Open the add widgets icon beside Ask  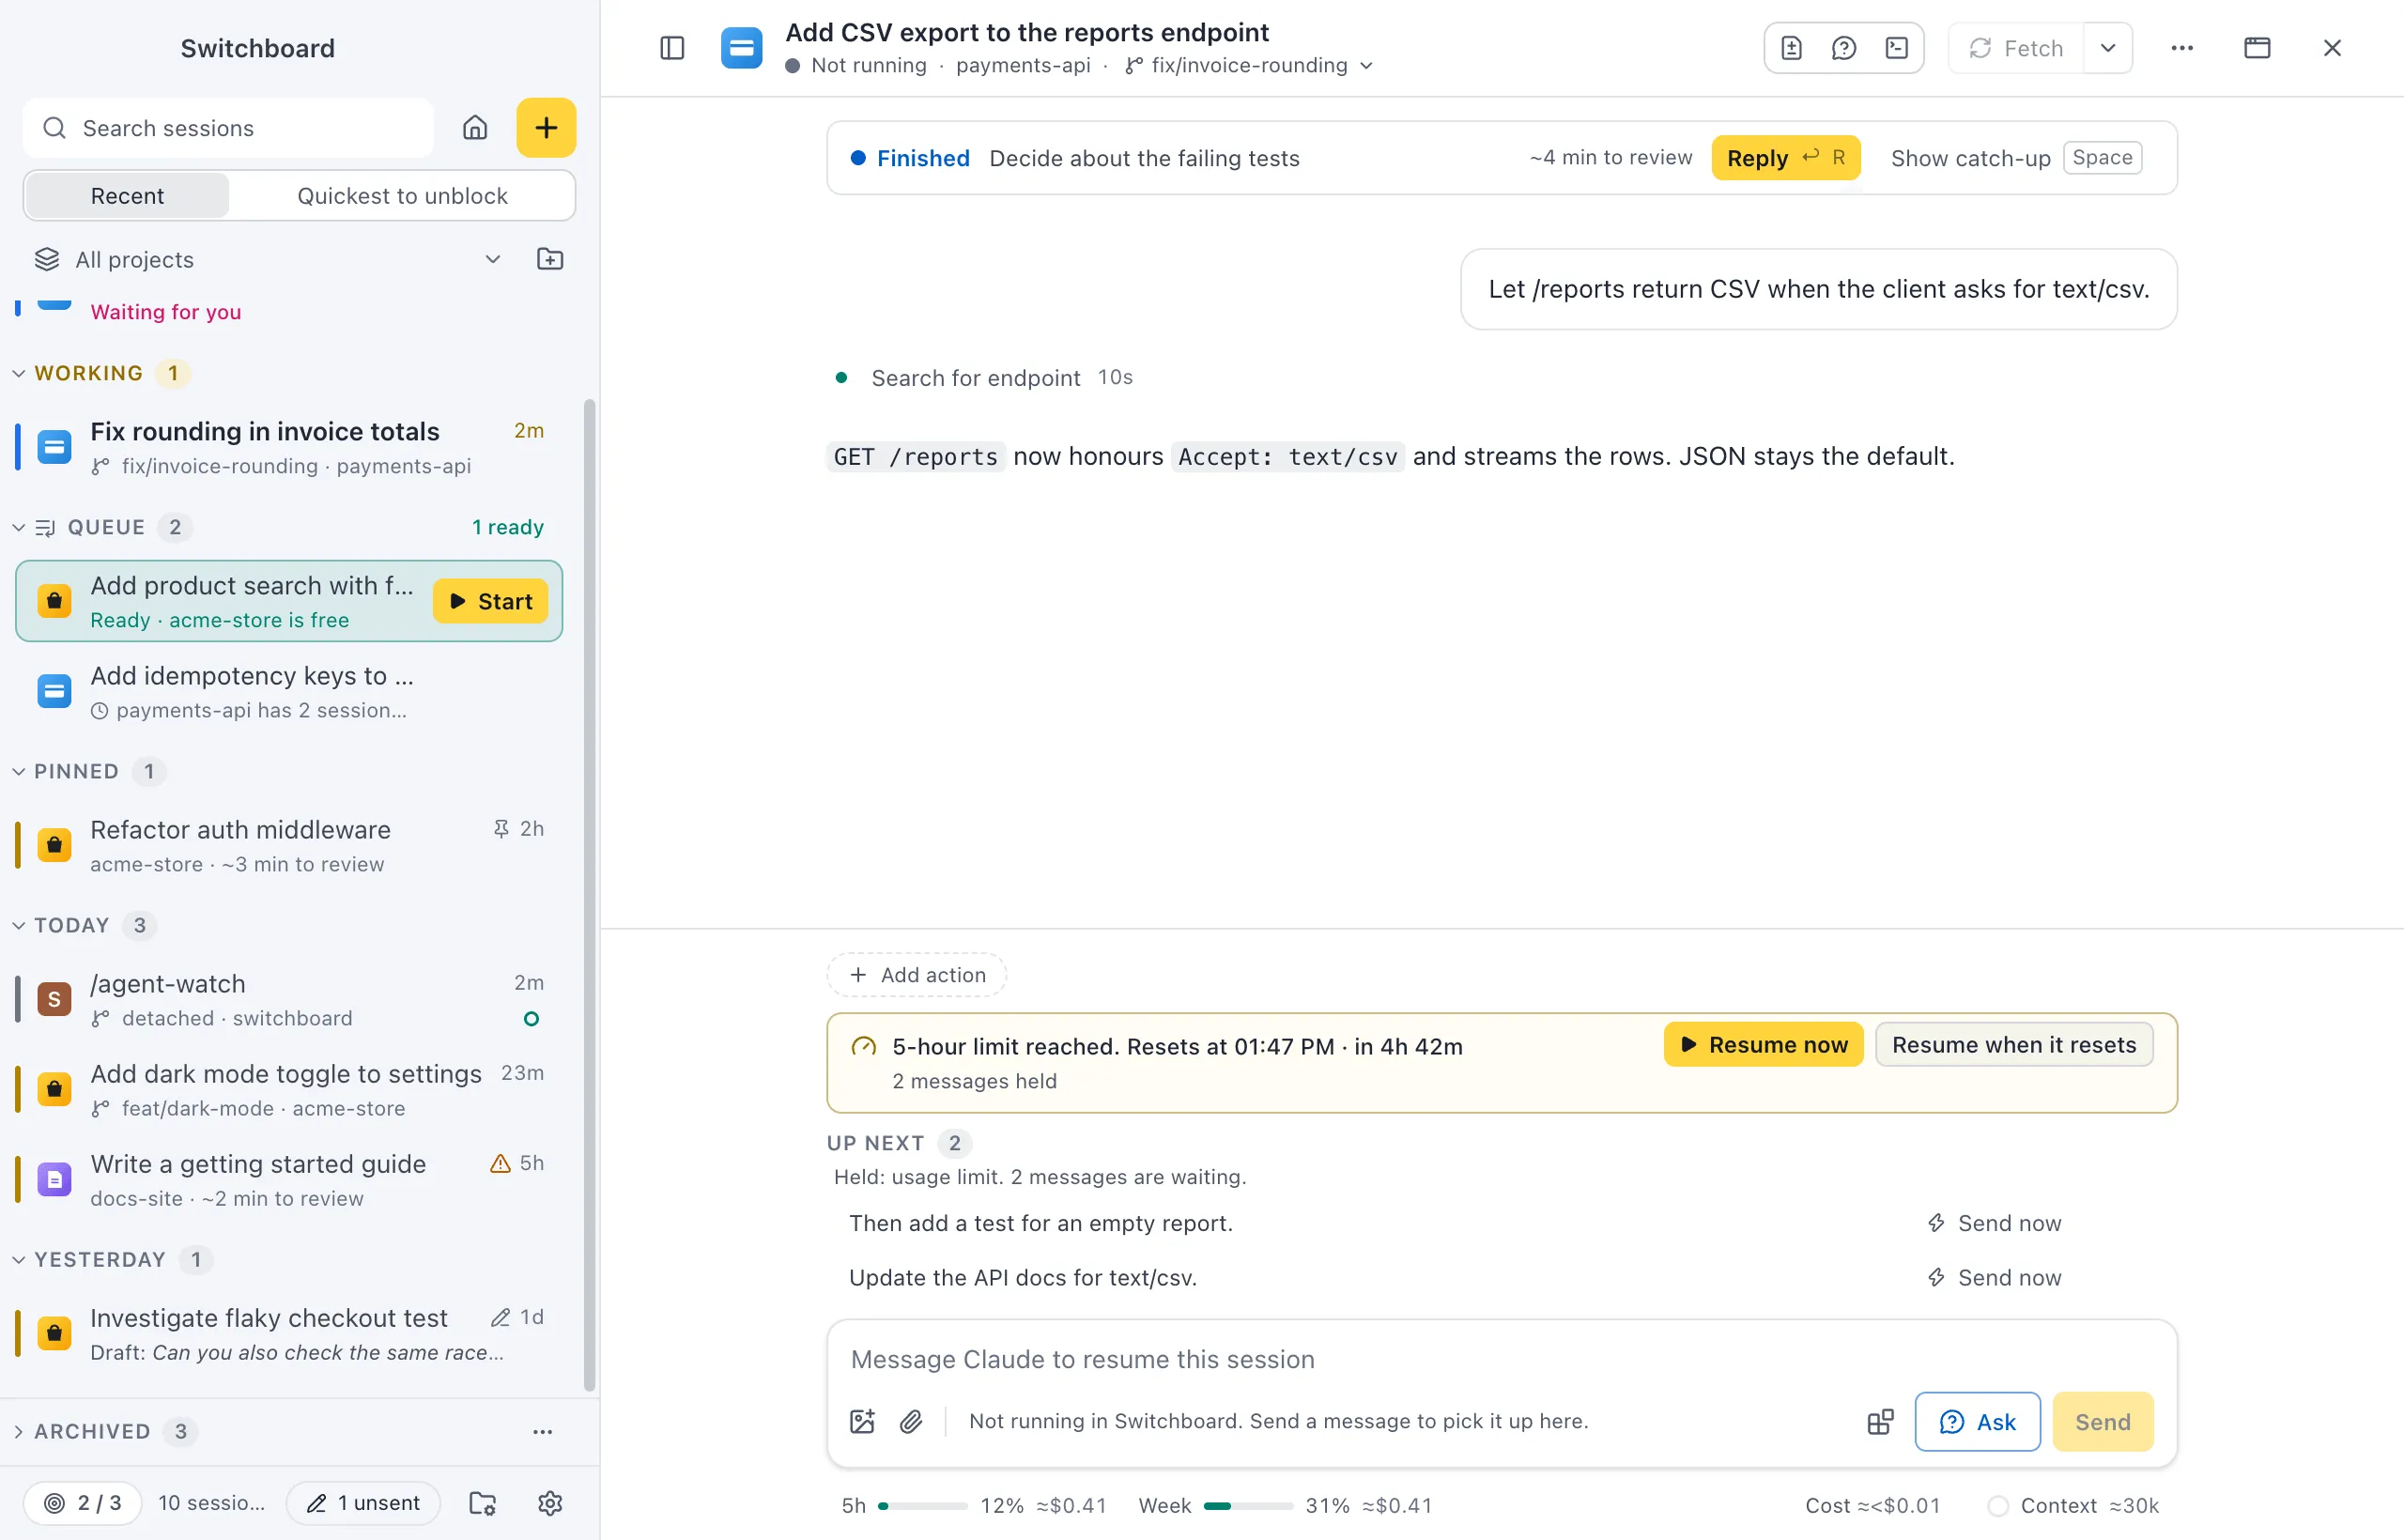[x=1880, y=1422]
